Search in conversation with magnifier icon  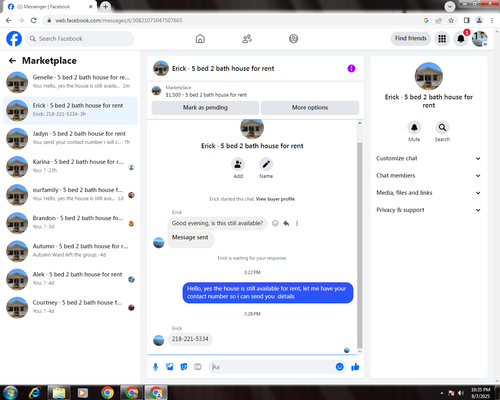[442, 127]
